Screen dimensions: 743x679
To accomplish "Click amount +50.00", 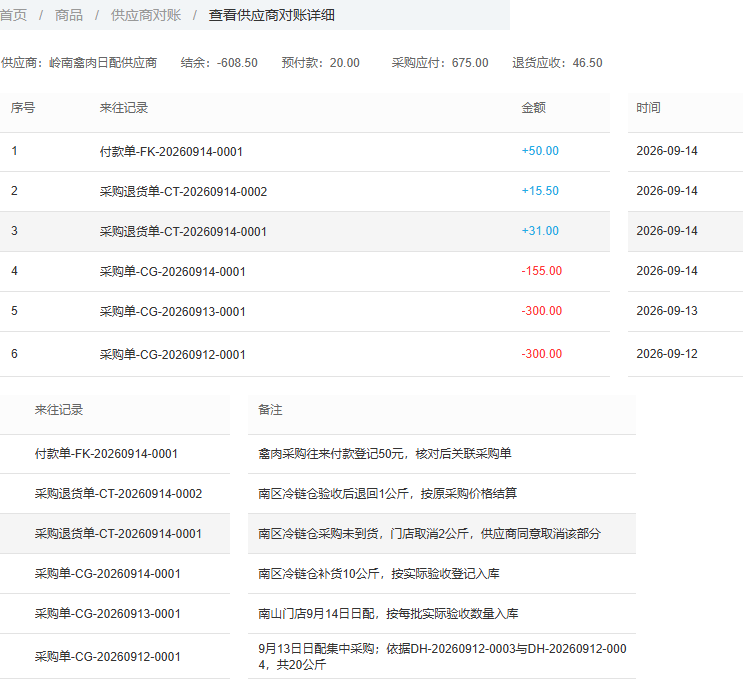I will (x=540, y=151).
